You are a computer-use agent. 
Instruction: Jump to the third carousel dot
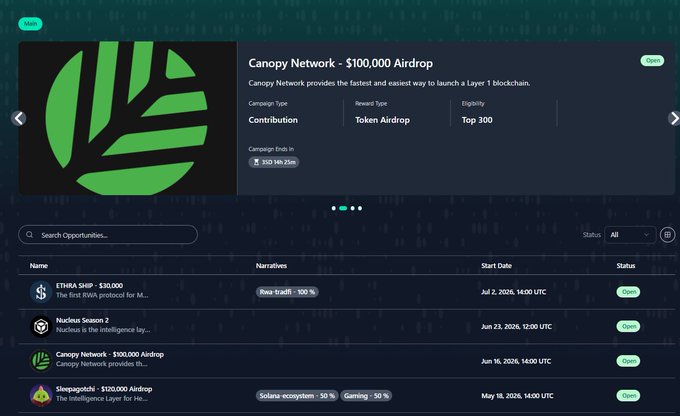[353, 208]
